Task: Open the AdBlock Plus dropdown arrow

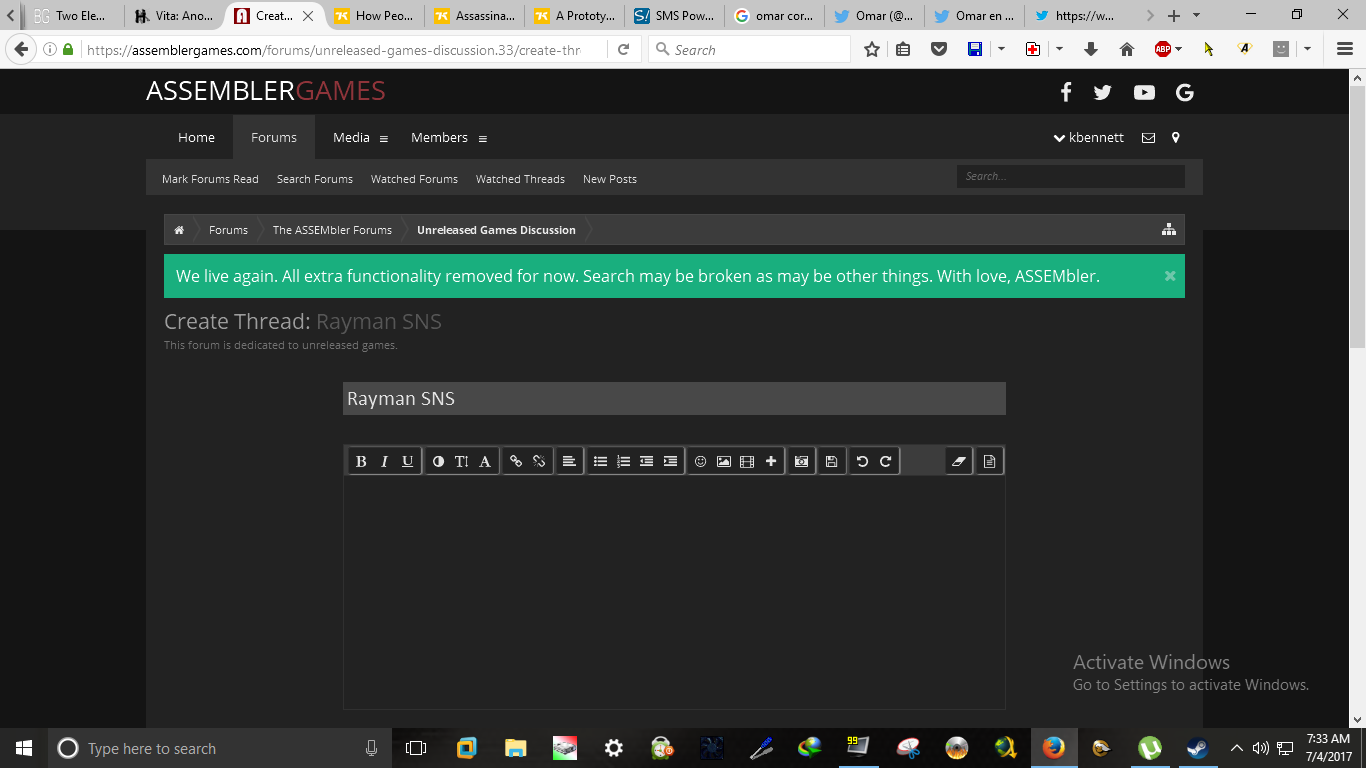Action: pos(1179,49)
